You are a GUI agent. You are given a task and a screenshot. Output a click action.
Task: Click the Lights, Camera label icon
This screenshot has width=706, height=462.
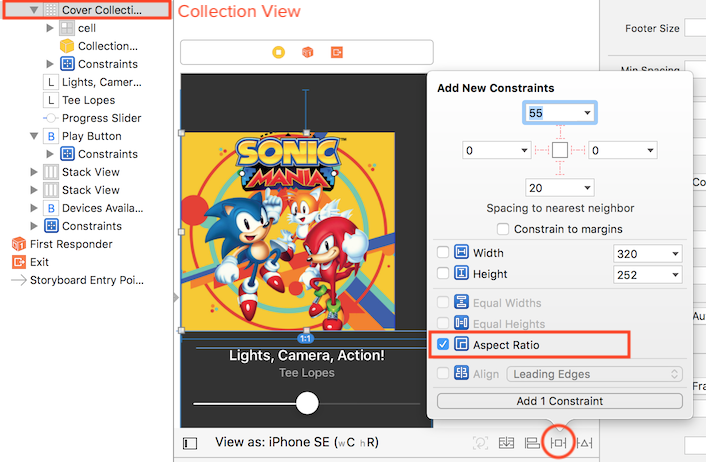point(51,82)
